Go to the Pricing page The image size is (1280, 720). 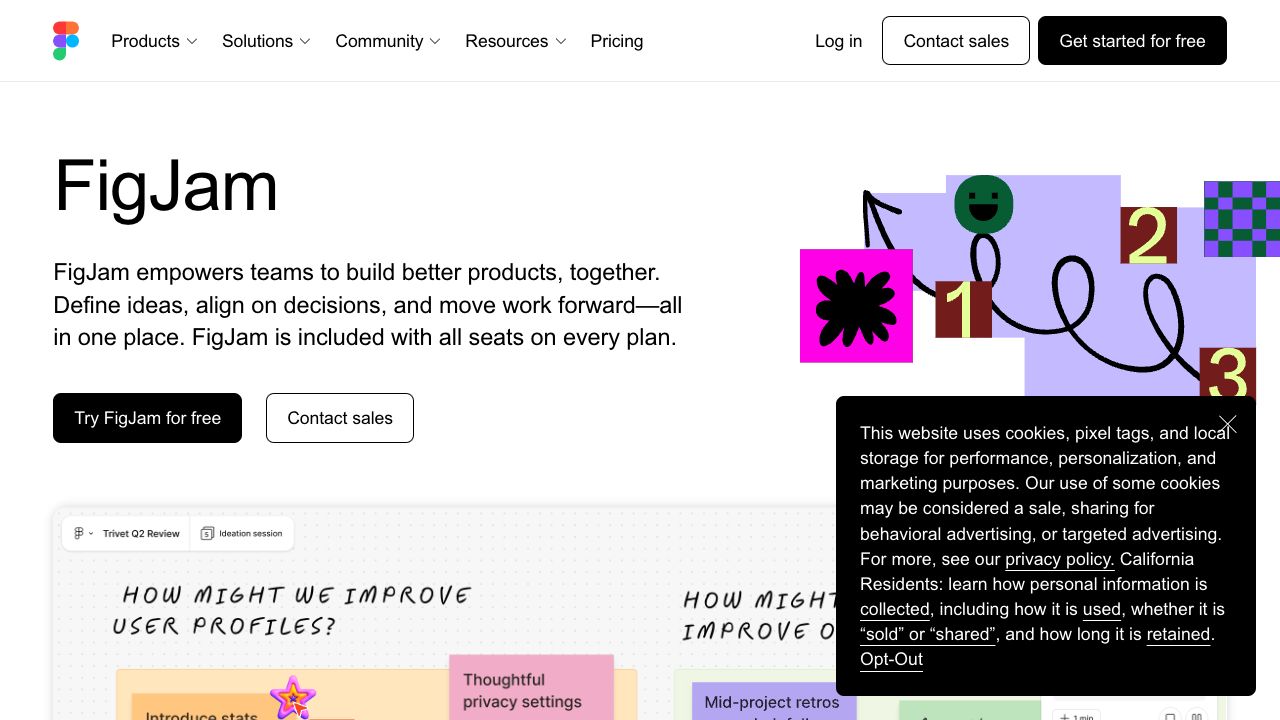click(x=617, y=41)
